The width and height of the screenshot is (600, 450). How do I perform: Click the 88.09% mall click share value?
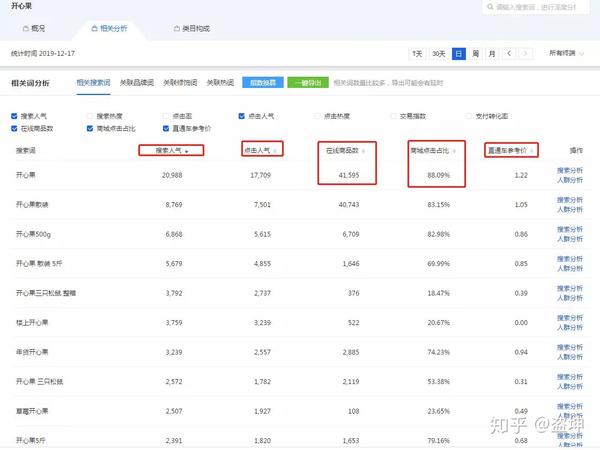coord(439,175)
